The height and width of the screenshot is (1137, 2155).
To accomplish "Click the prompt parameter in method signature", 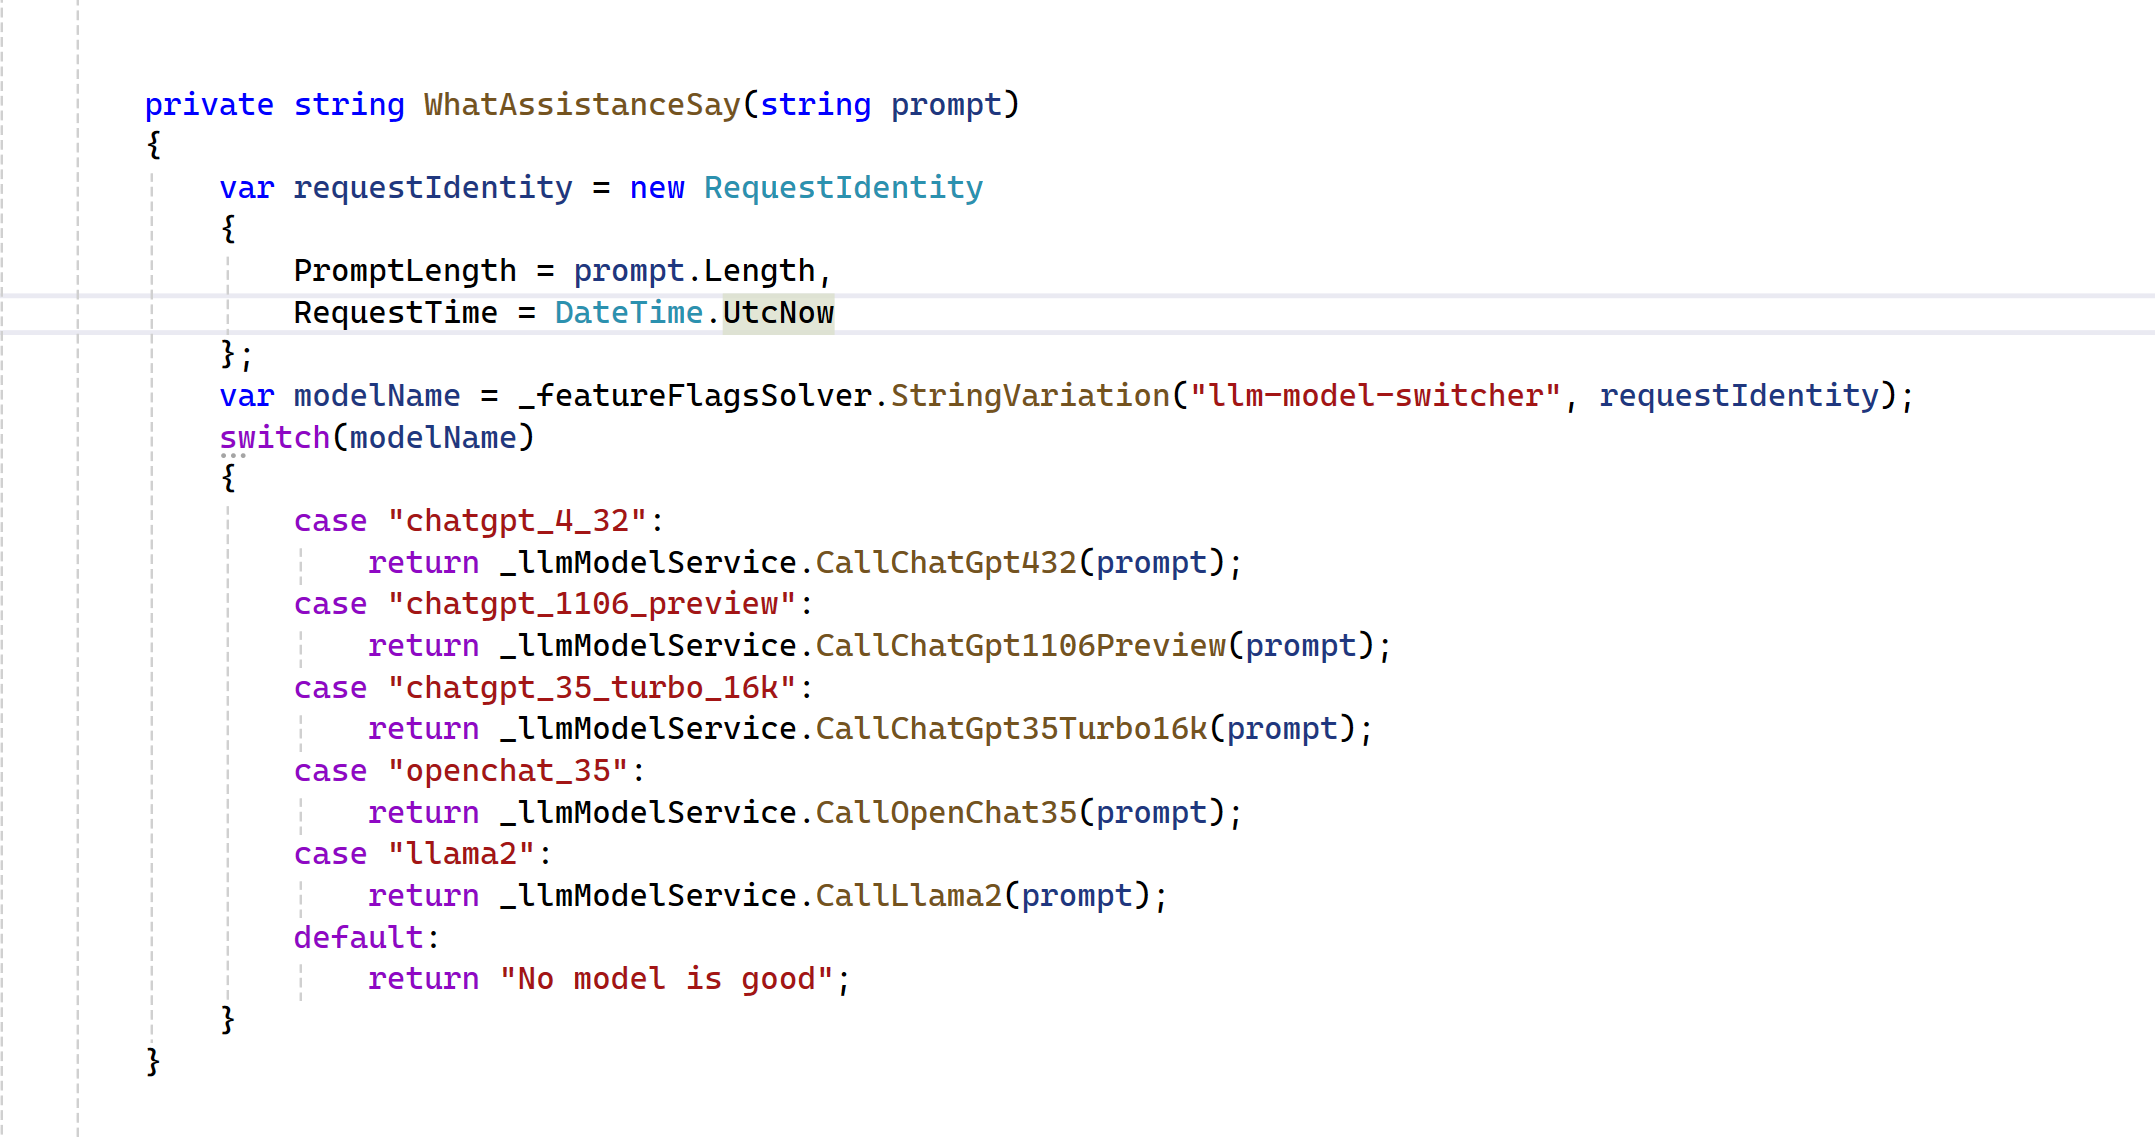I will 946,105.
